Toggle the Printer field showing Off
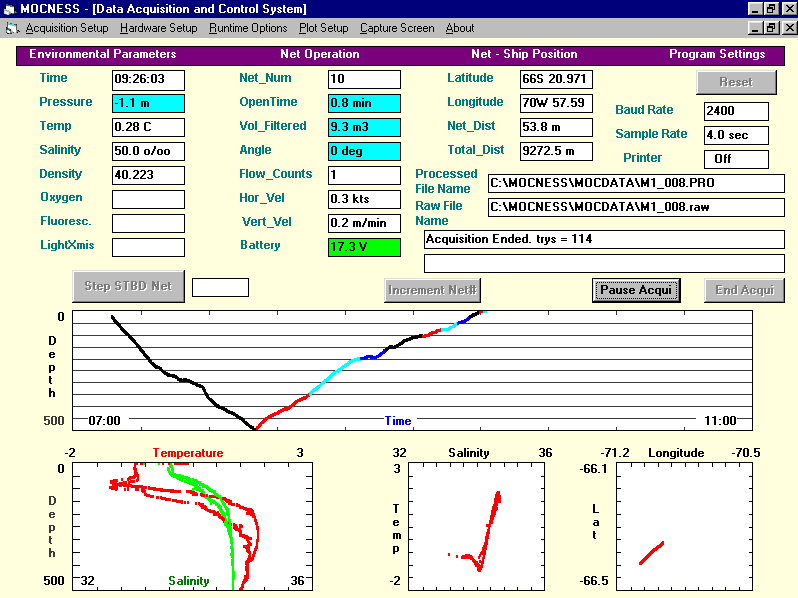Viewport: 798px width, 598px height. coord(736,159)
